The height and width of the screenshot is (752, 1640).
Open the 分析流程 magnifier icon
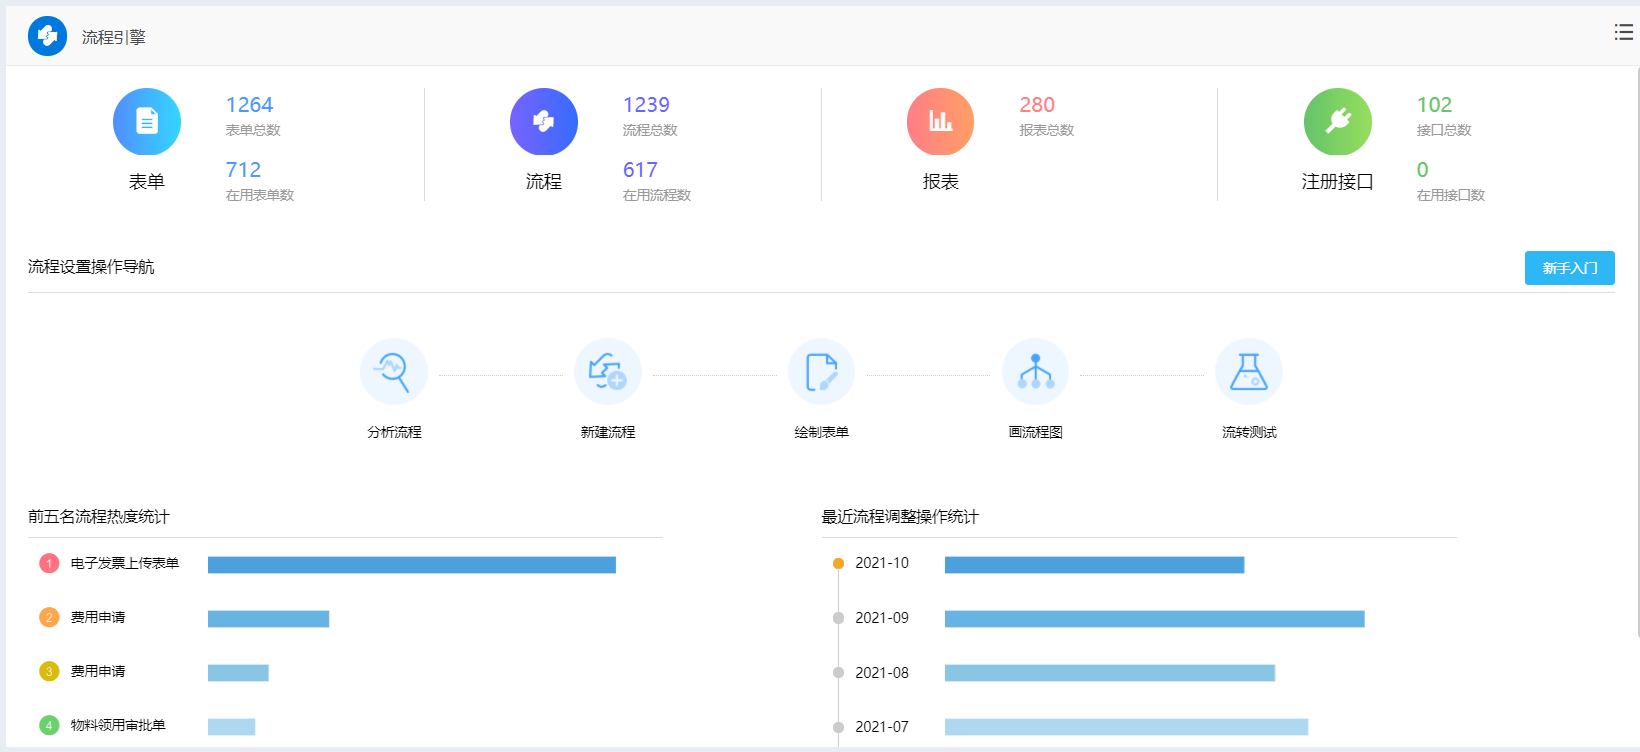click(394, 372)
